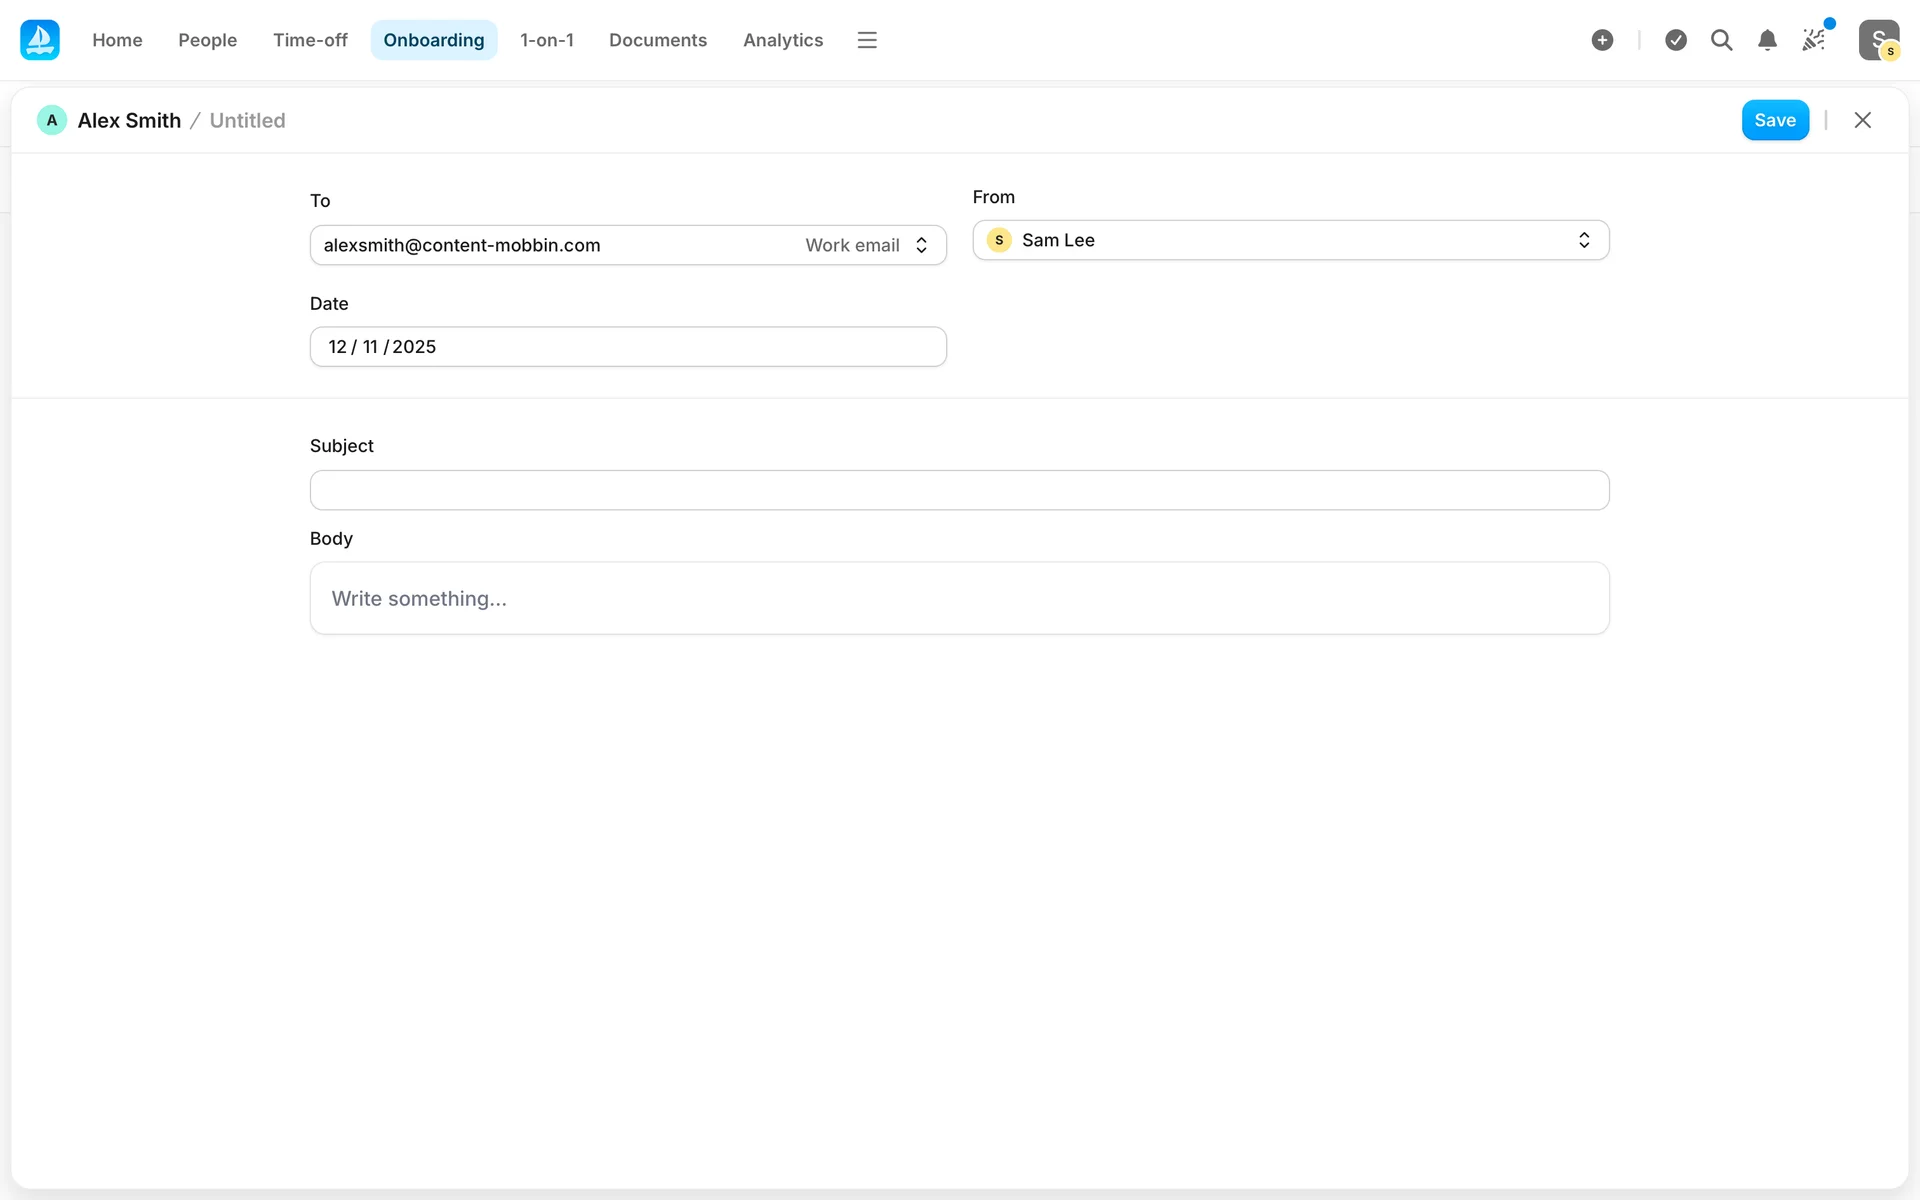
Task: Open the user profile avatar
Action: point(1878,40)
